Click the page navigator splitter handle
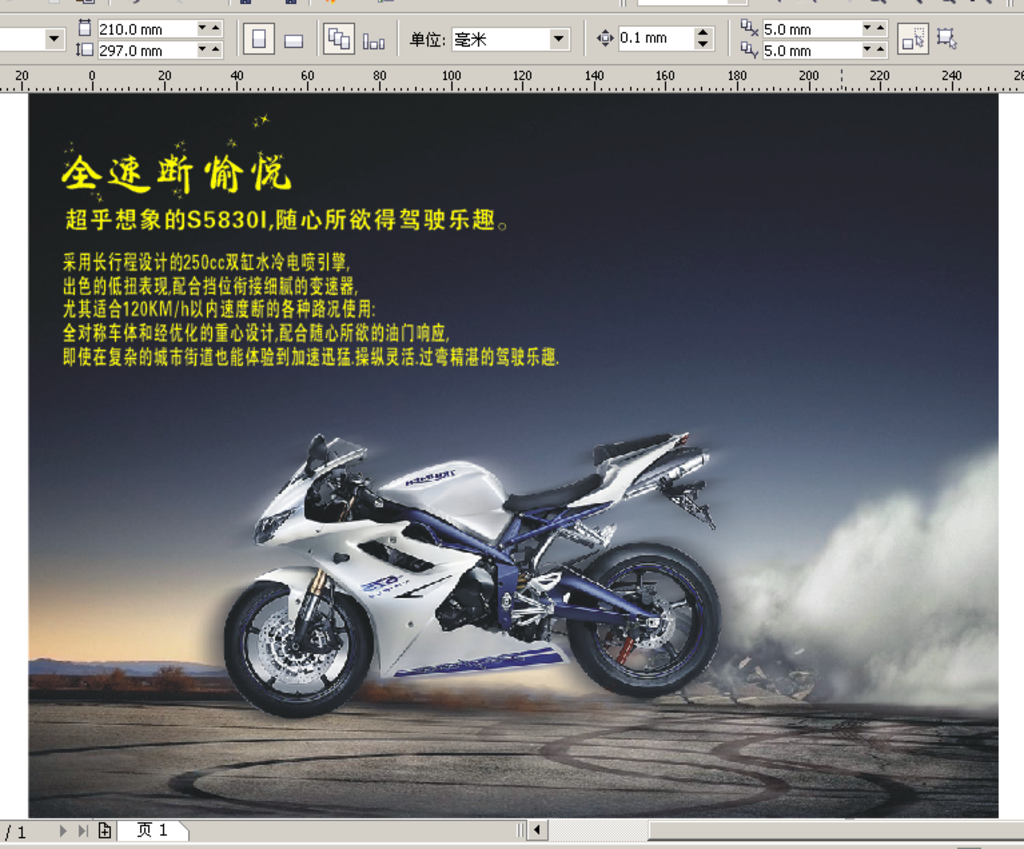The width and height of the screenshot is (1024, 849). (520, 830)
